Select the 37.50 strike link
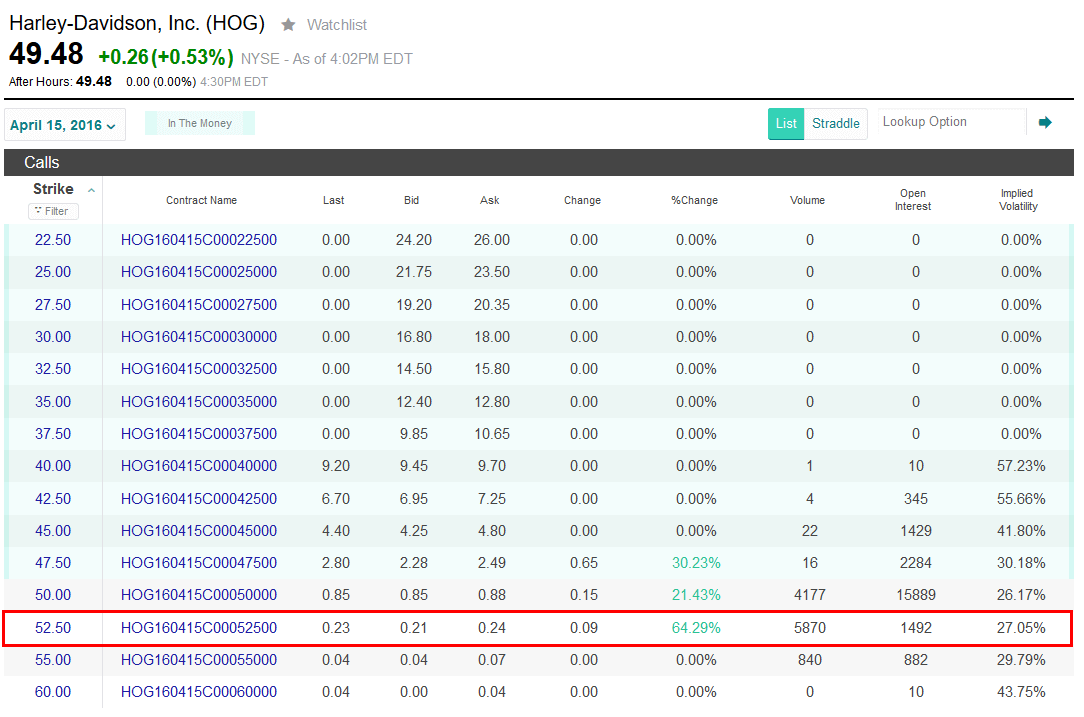 (x=53, y=434)
